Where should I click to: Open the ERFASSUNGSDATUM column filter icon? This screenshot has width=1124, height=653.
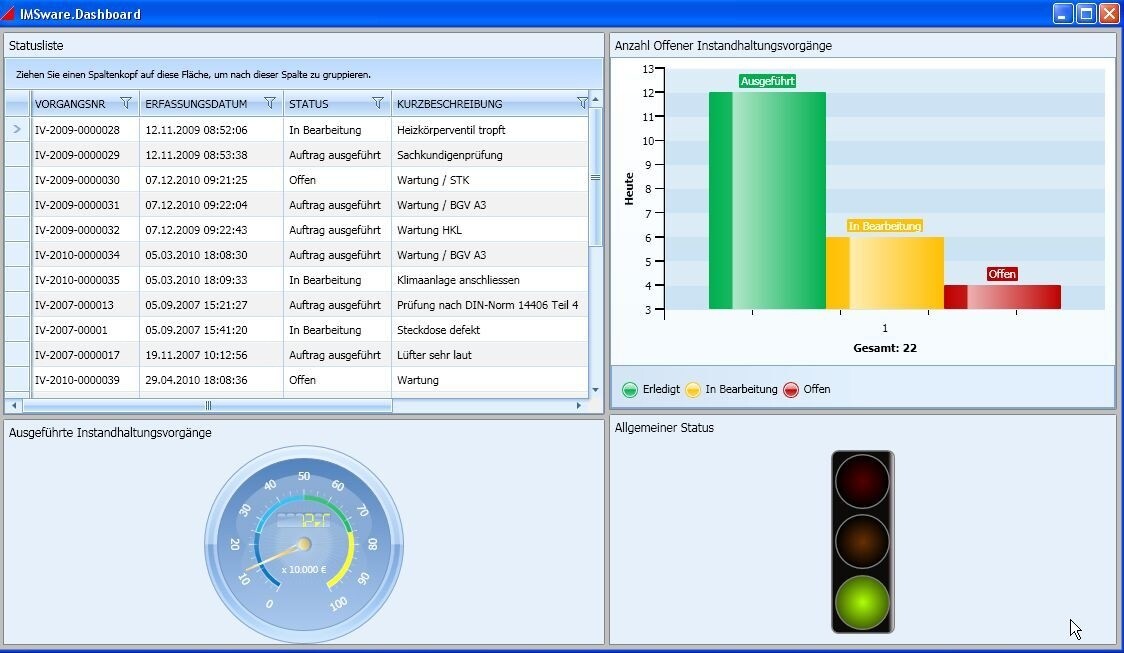(x=270, y=103)
